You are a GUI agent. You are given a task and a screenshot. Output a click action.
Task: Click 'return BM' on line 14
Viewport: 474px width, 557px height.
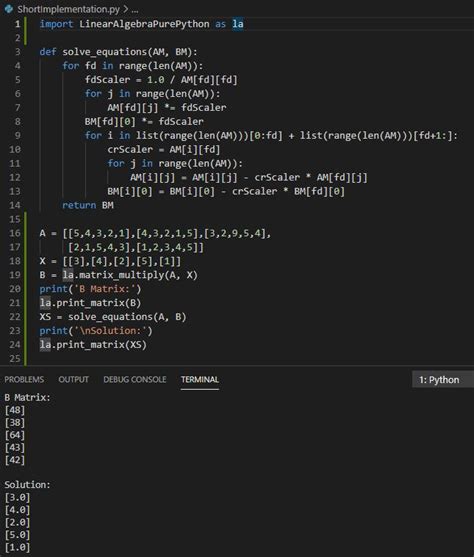tap(88, 205)
